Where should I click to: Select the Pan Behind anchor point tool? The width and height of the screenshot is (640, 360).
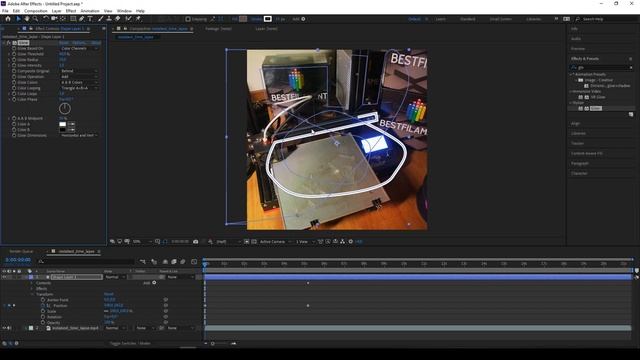coord(63,19)
